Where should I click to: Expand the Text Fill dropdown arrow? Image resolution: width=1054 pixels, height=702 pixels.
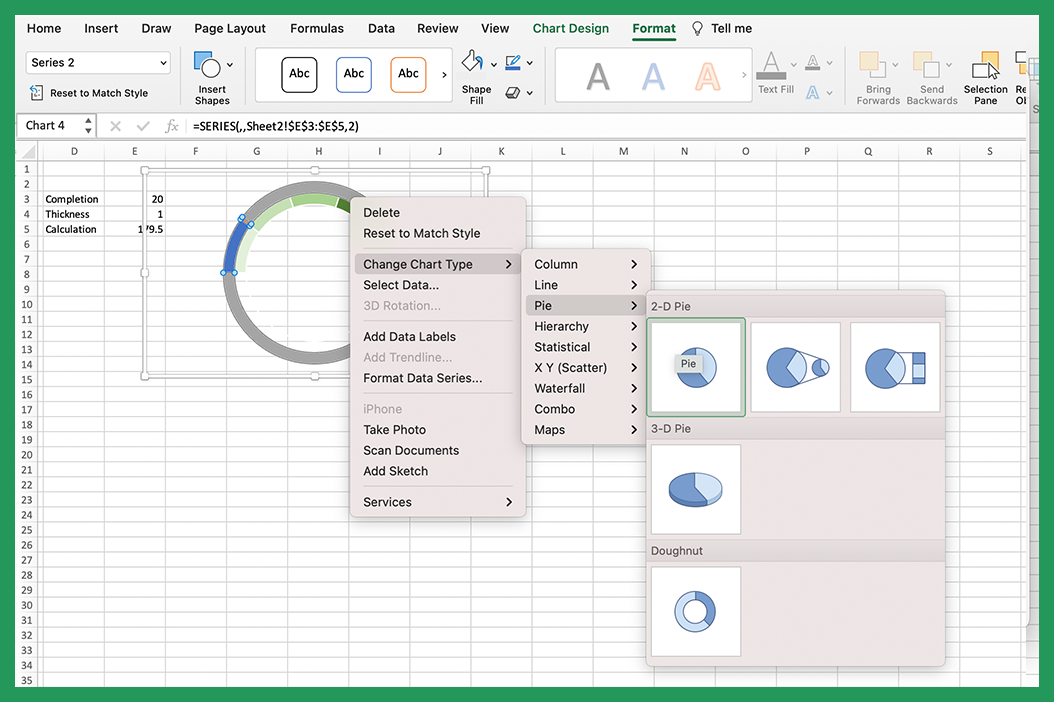[794, 65]
